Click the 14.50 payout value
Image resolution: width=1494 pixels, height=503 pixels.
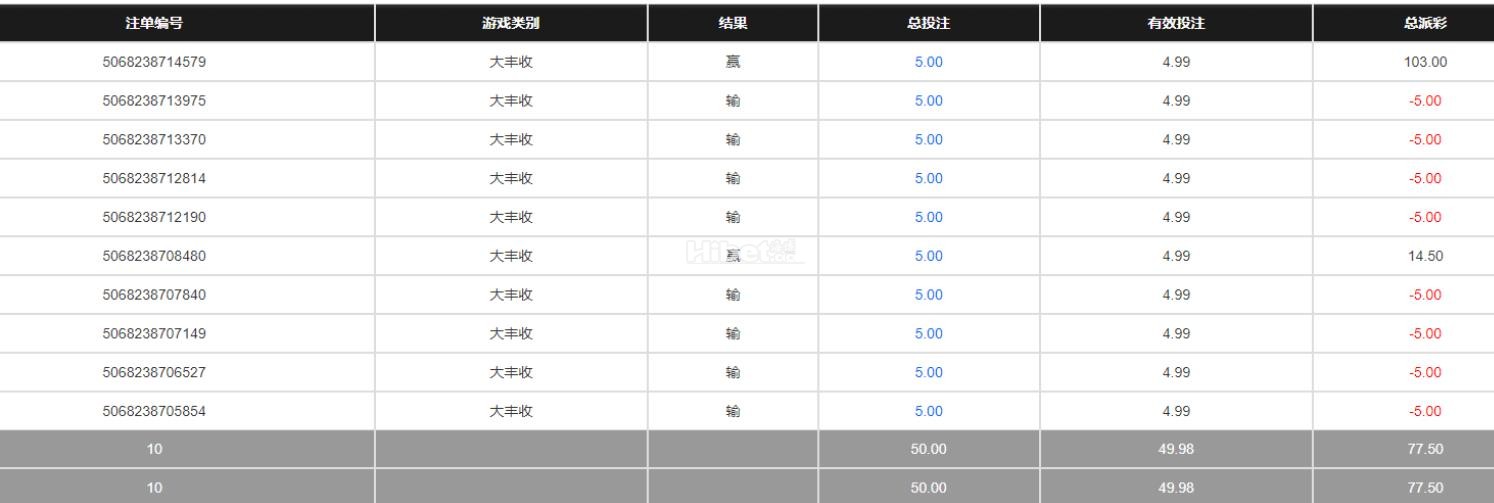[x=1425, y=256]
